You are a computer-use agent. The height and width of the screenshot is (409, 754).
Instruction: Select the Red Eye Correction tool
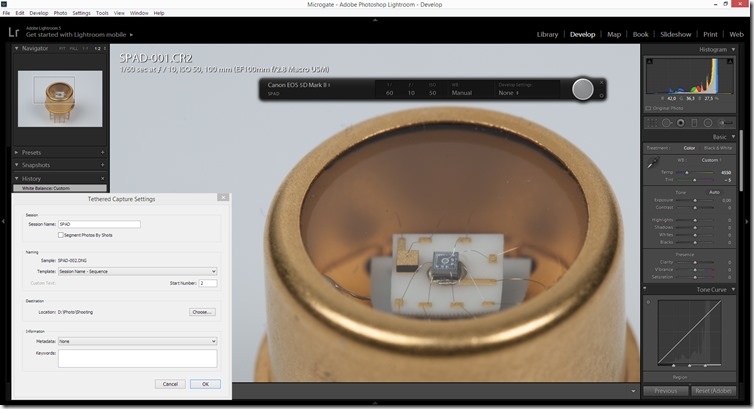click(x=680, y=123)
